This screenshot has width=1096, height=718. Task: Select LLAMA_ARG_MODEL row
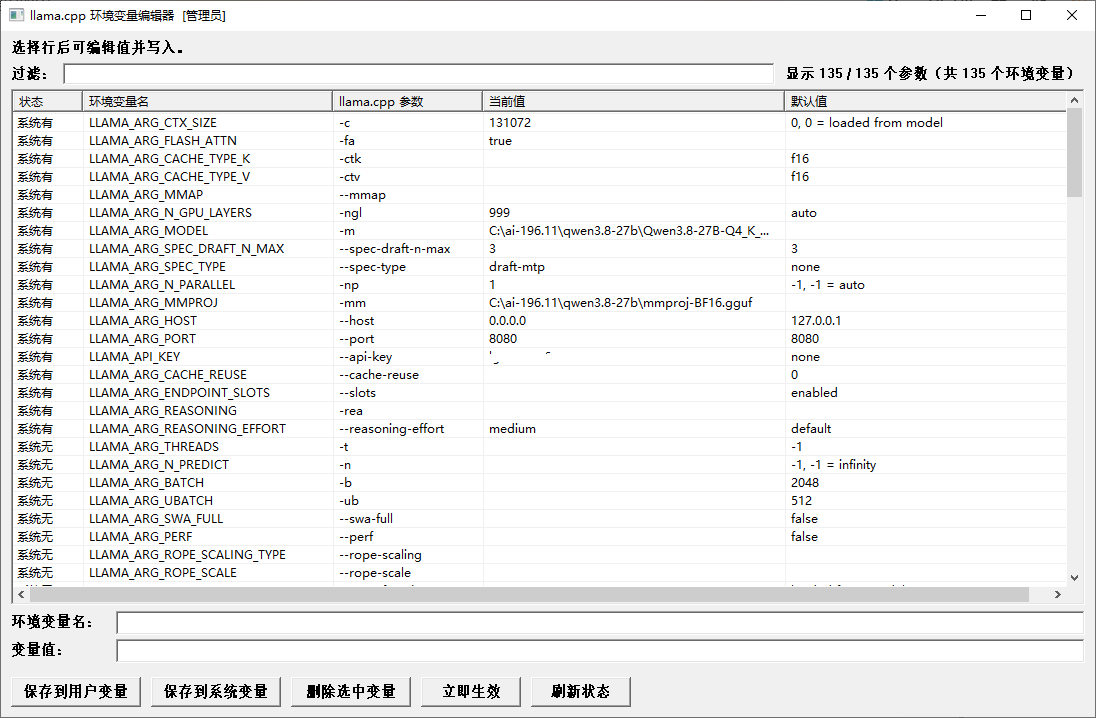(x=540, y=231)
